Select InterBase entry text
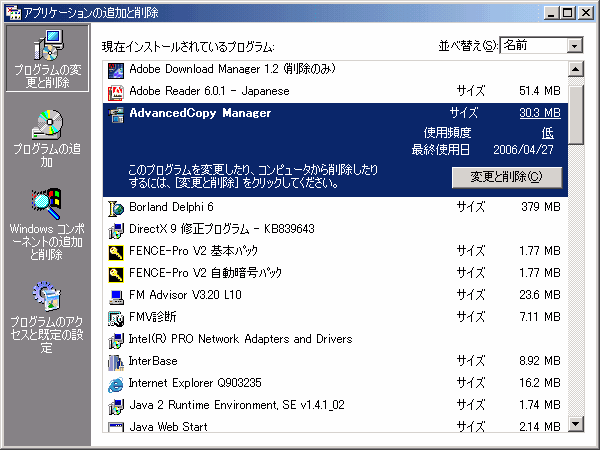The height and width of the screenshot is (450, 600). [x=153, y=361]
